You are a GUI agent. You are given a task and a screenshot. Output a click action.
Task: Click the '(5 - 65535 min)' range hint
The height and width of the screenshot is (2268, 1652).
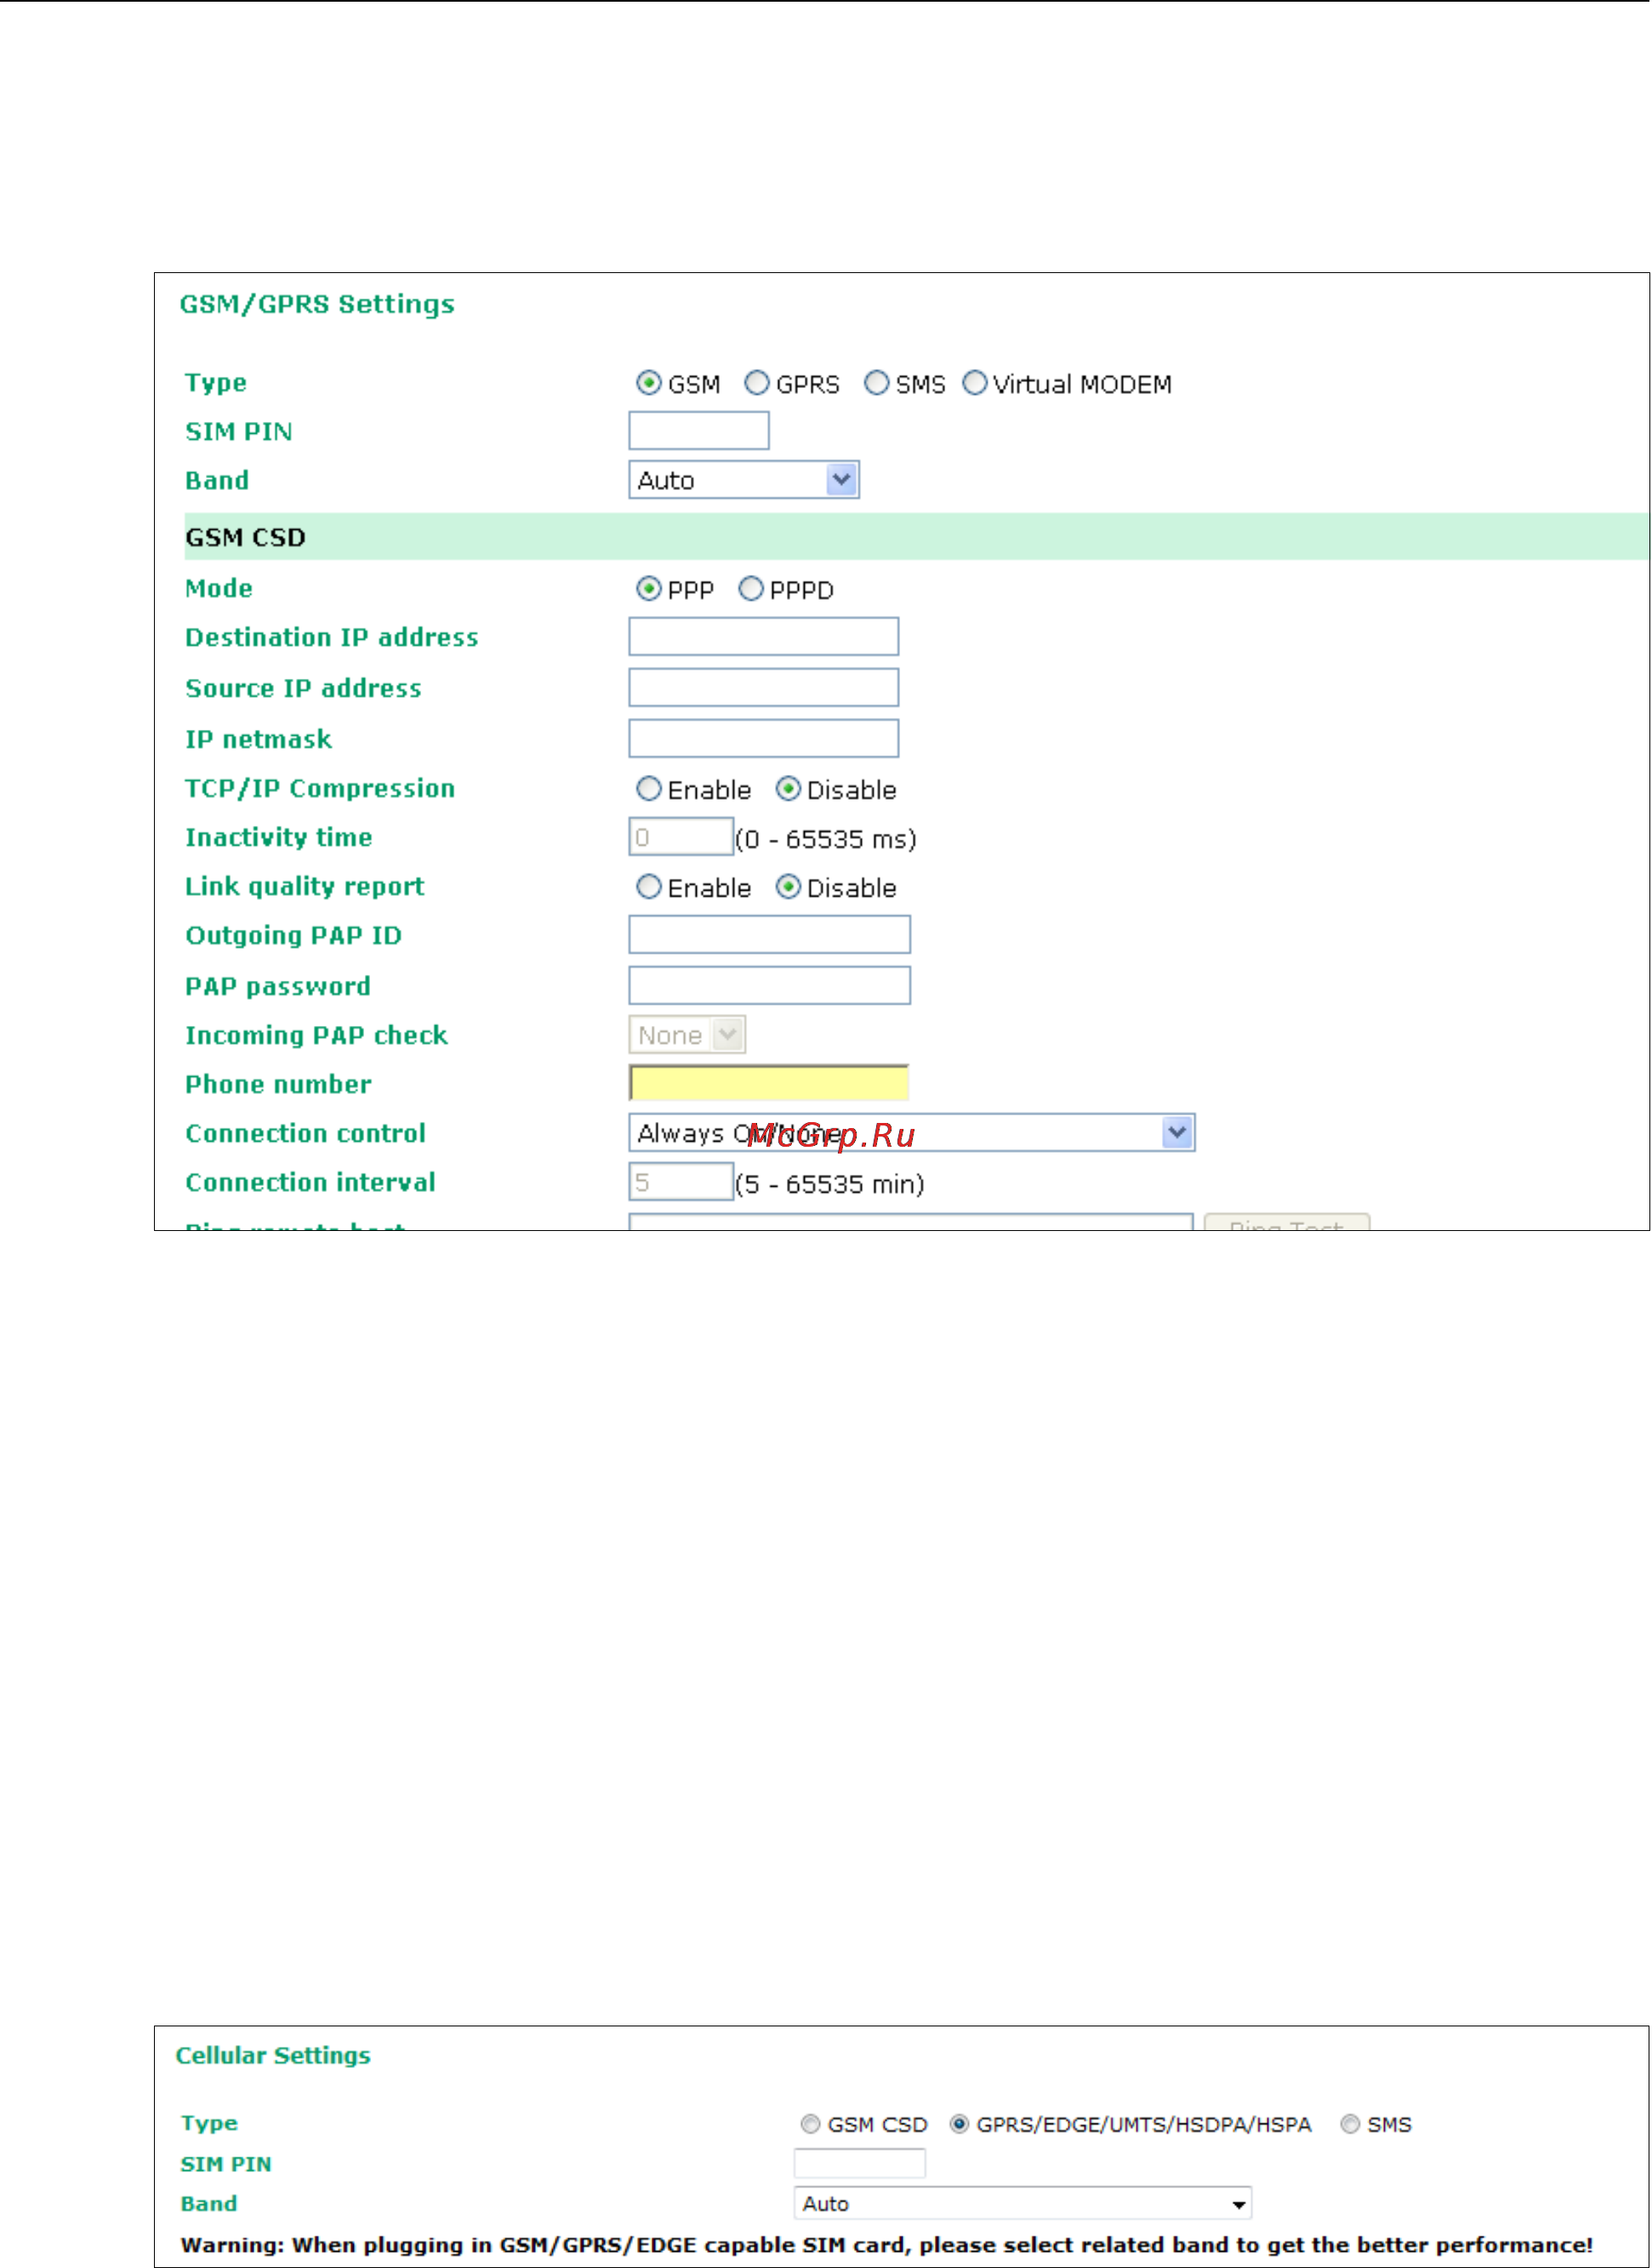coord(830,1184)
